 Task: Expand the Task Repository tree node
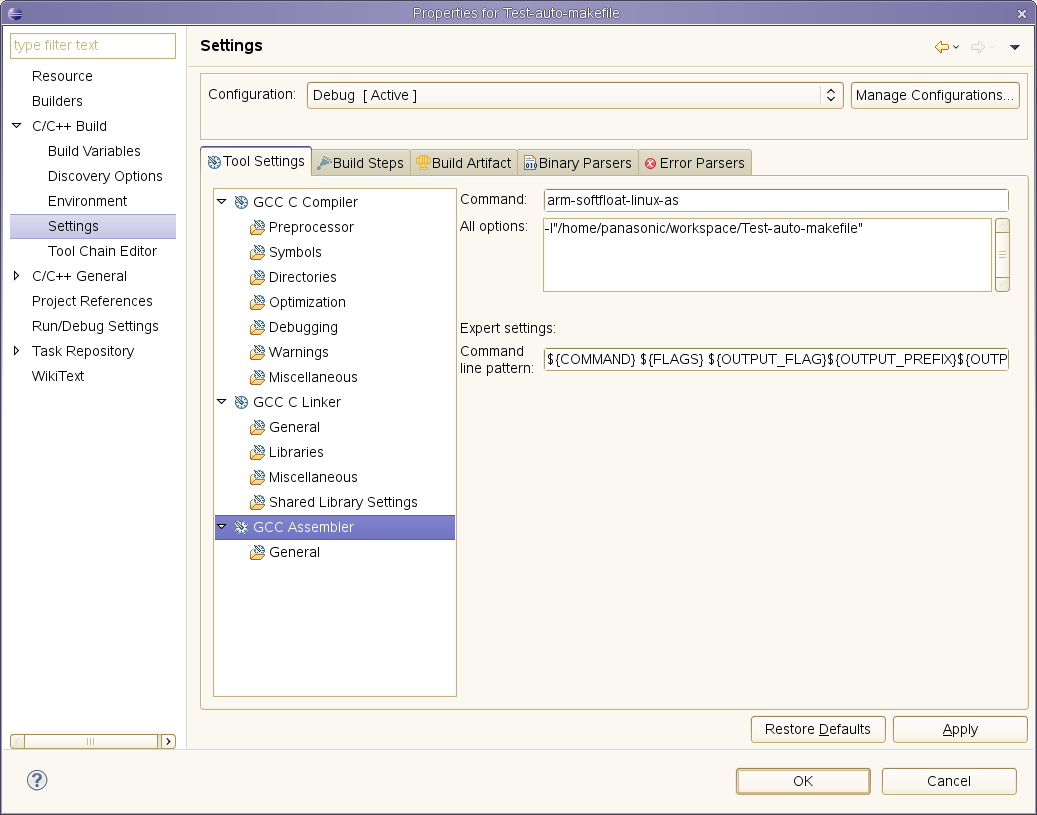[x=17, y=351]
